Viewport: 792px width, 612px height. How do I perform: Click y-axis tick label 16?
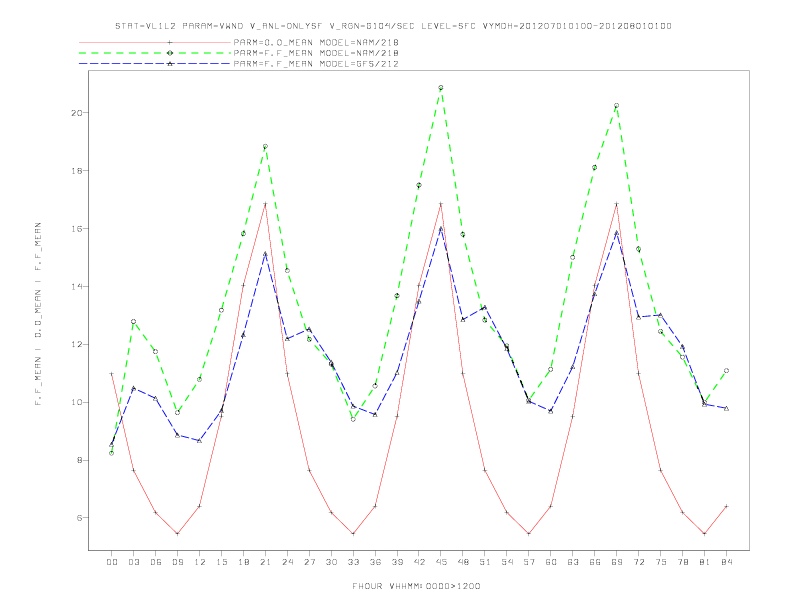[77, 229]
